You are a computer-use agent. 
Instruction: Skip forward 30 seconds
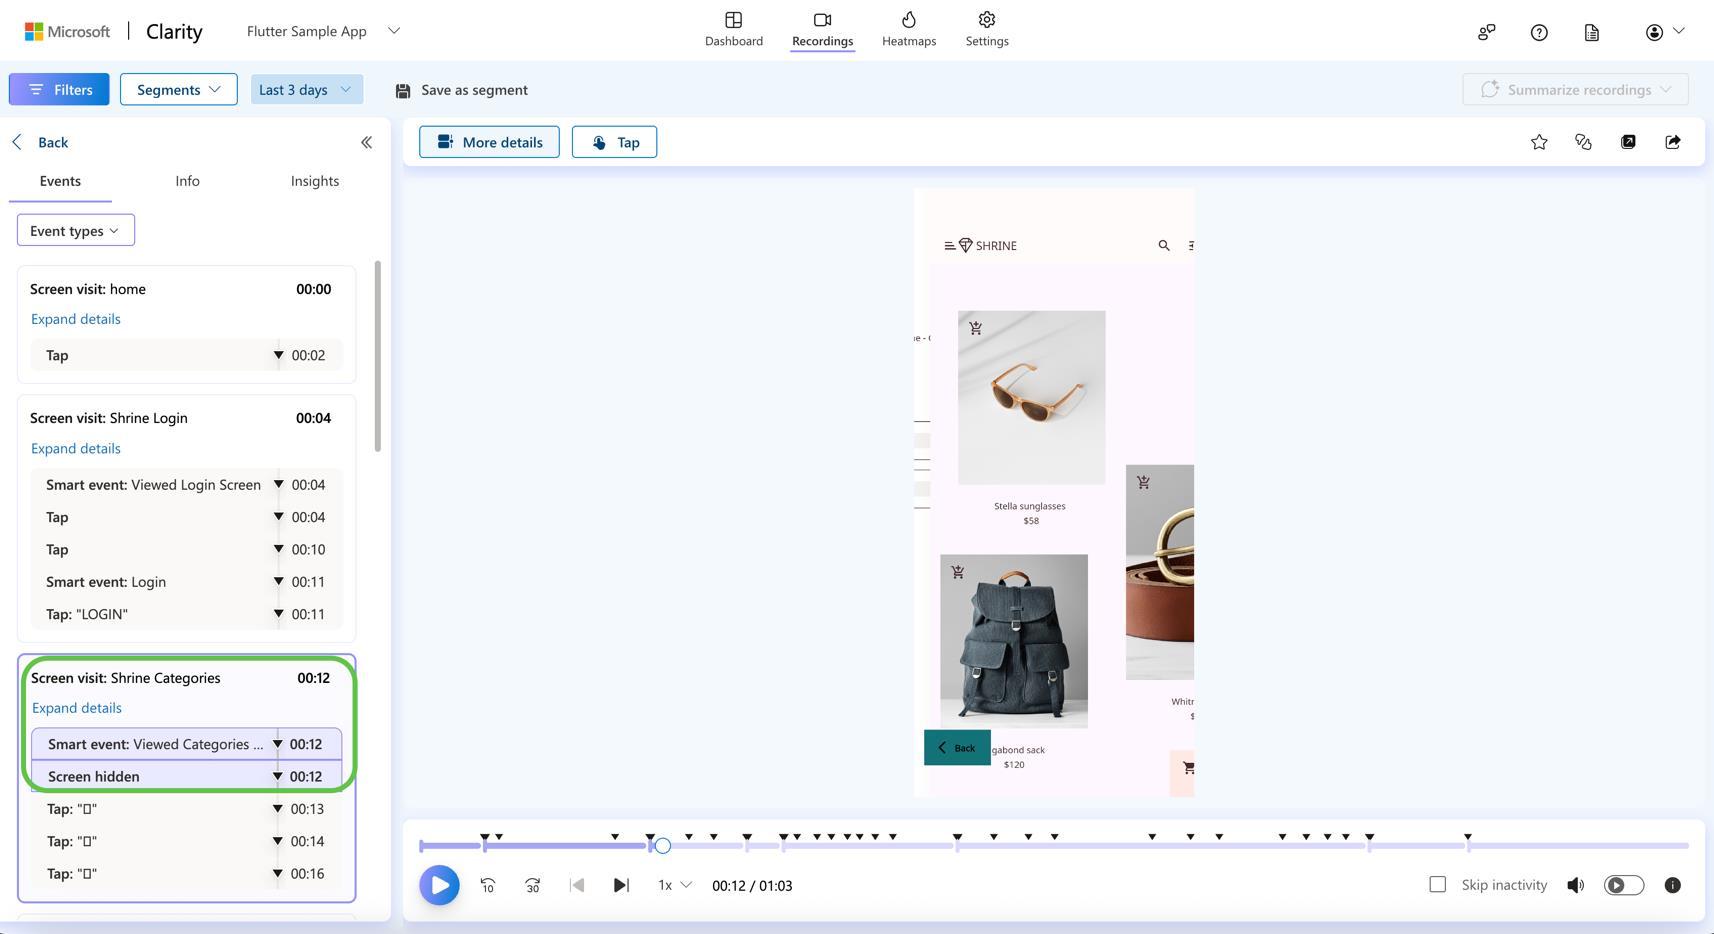point(533,885)
